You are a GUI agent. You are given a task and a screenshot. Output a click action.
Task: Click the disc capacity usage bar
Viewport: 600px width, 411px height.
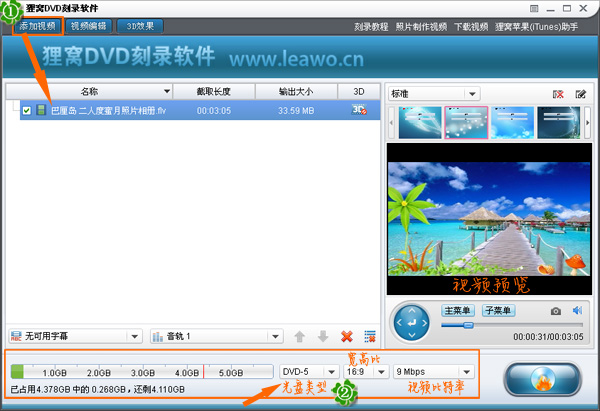[x=142, y=372]
